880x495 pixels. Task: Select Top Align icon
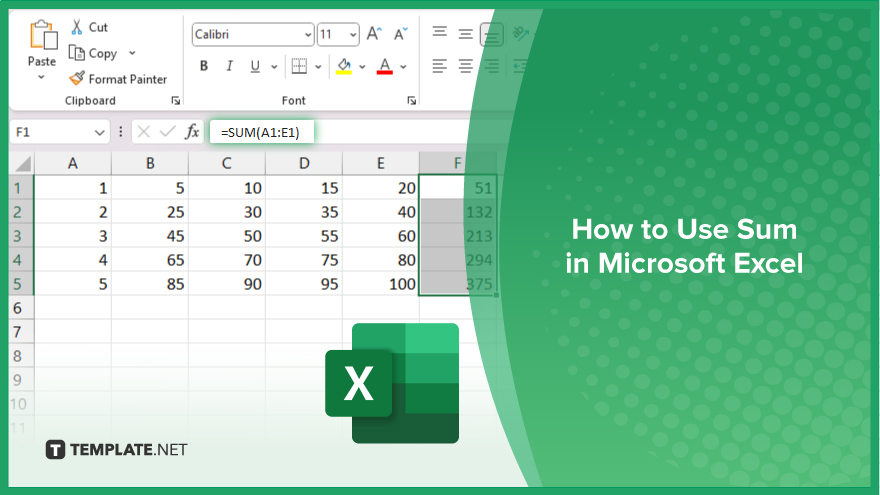[x=439, y=32]
